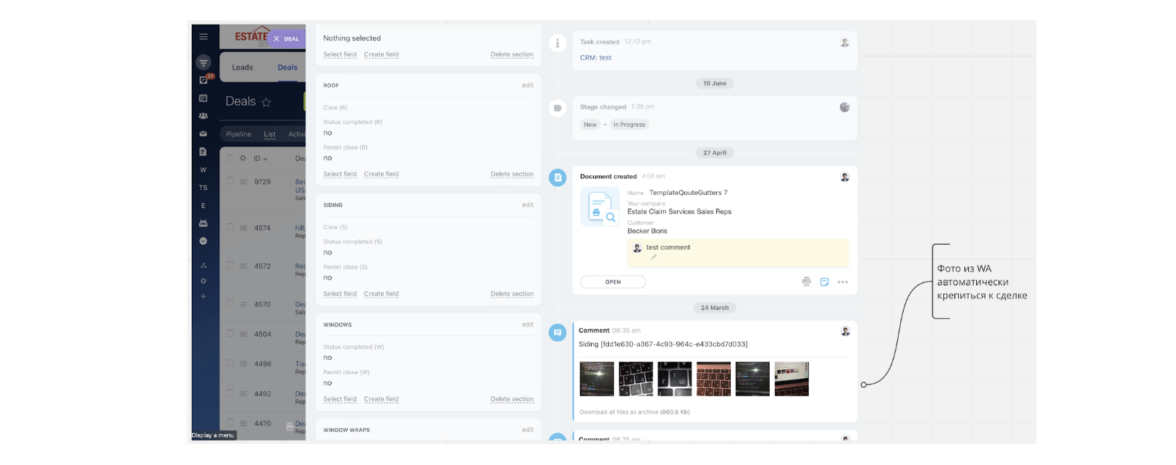Open row menu for deal 4574

[243, 228]
